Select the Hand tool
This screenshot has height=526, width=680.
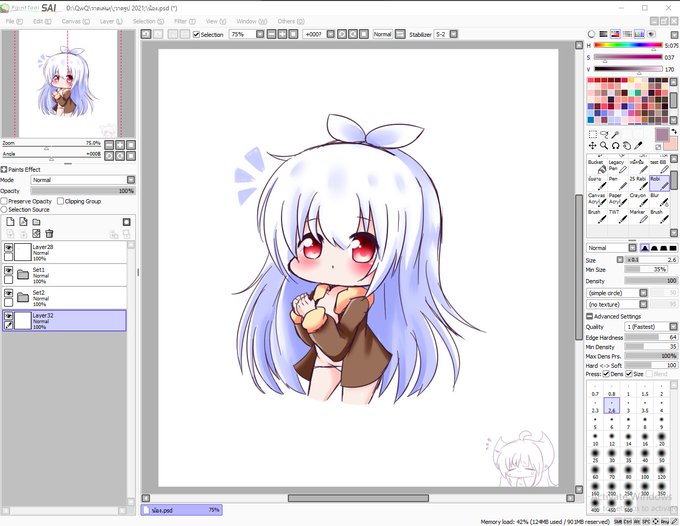pos(627,146)
